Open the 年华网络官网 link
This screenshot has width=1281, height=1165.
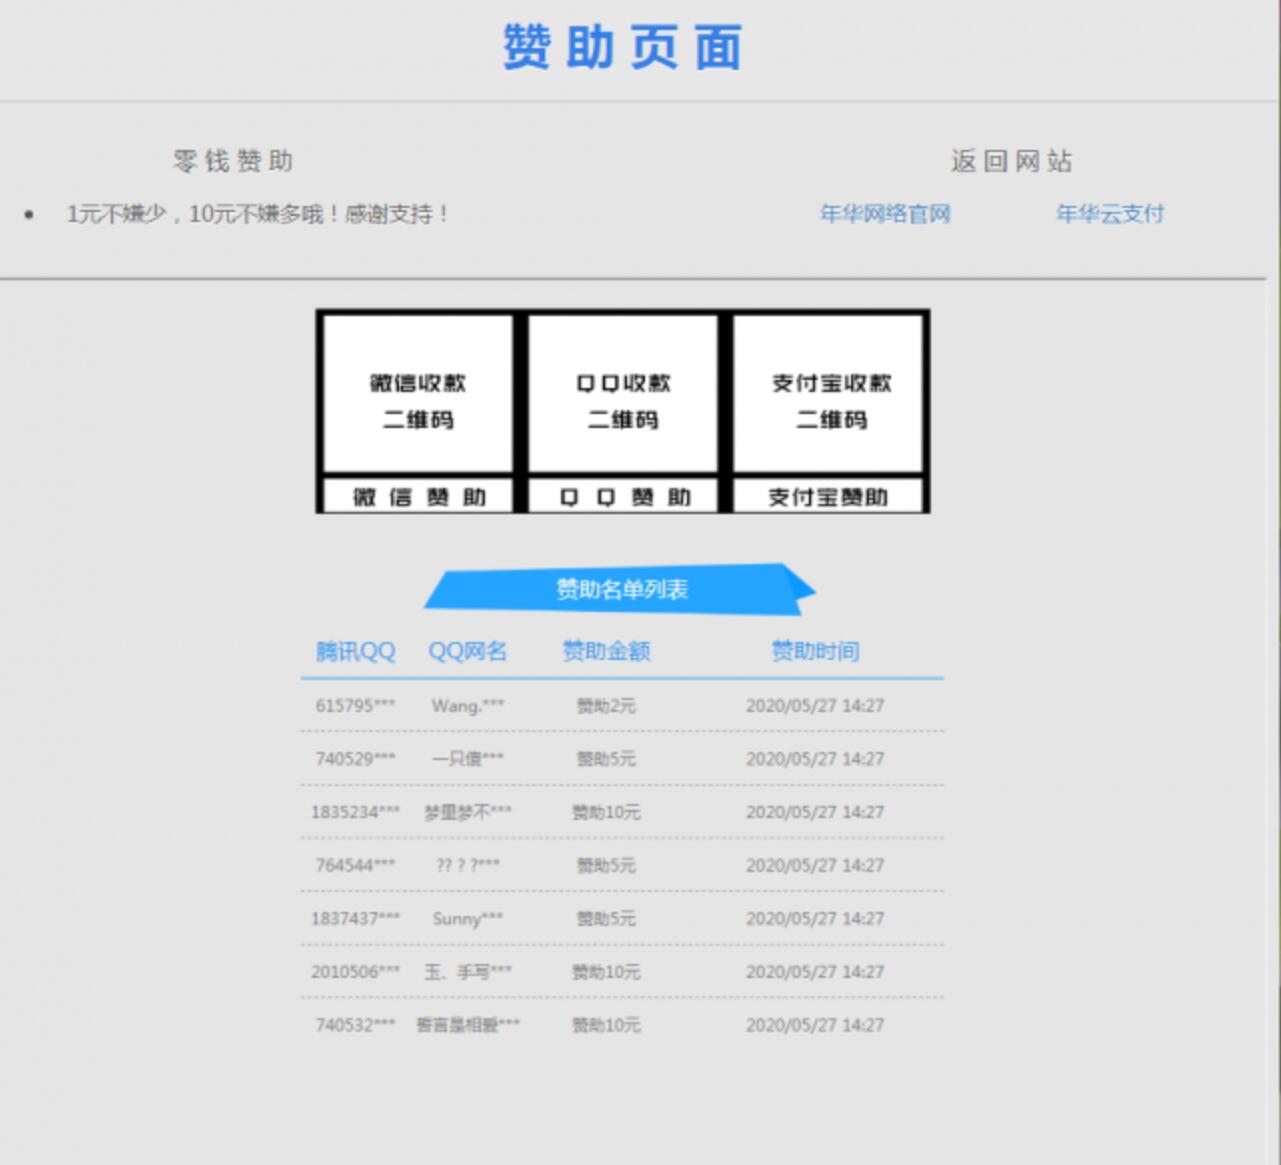[884, 214]
